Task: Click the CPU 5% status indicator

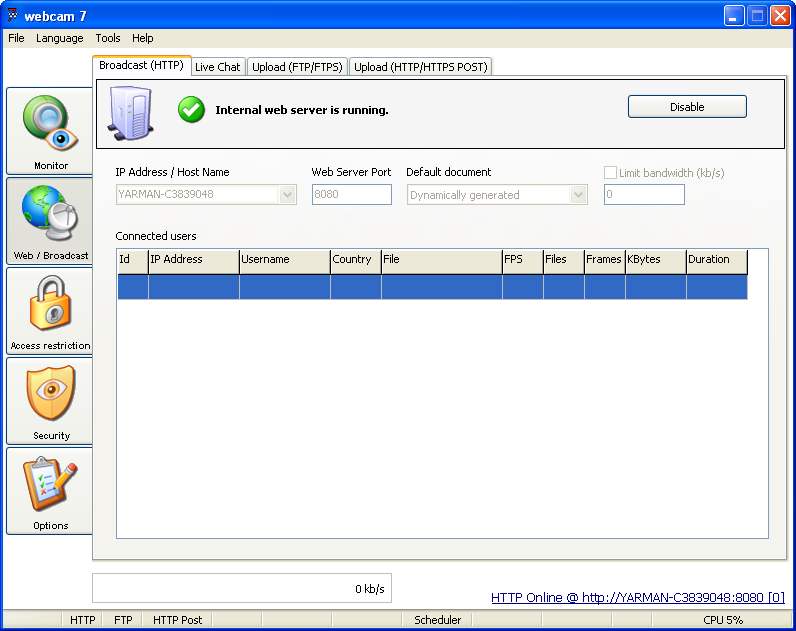Action: point(723,620)
